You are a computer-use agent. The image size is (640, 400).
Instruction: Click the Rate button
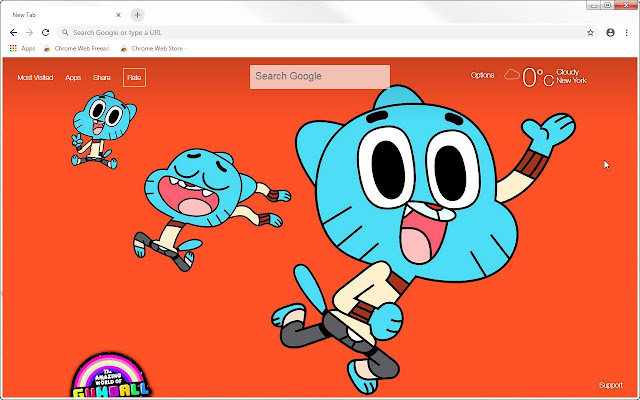coord(134,78)
